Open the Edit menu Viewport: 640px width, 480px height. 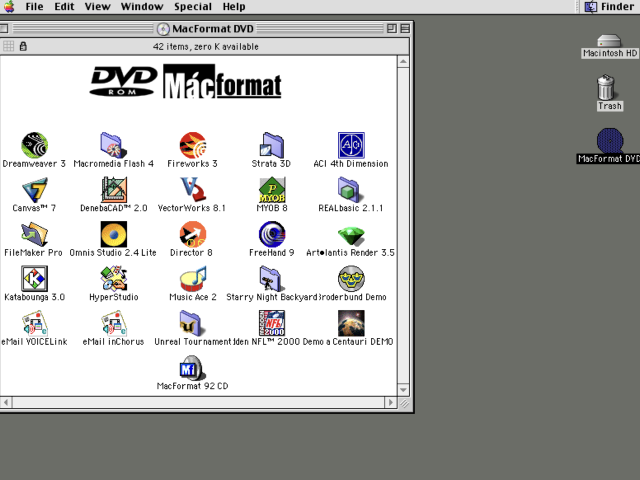point(64,7)
